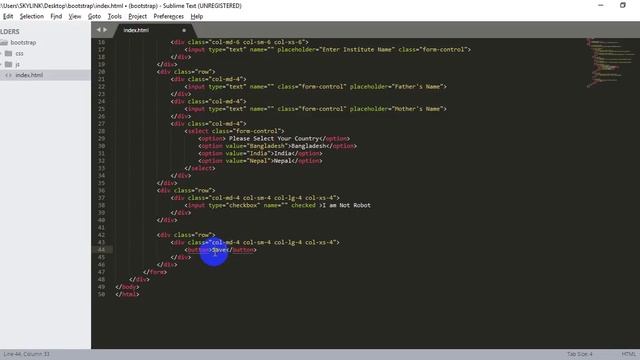Click the bootstrap folder icon
The height and width of the screenshot is (360, 640).
point(4,42)
